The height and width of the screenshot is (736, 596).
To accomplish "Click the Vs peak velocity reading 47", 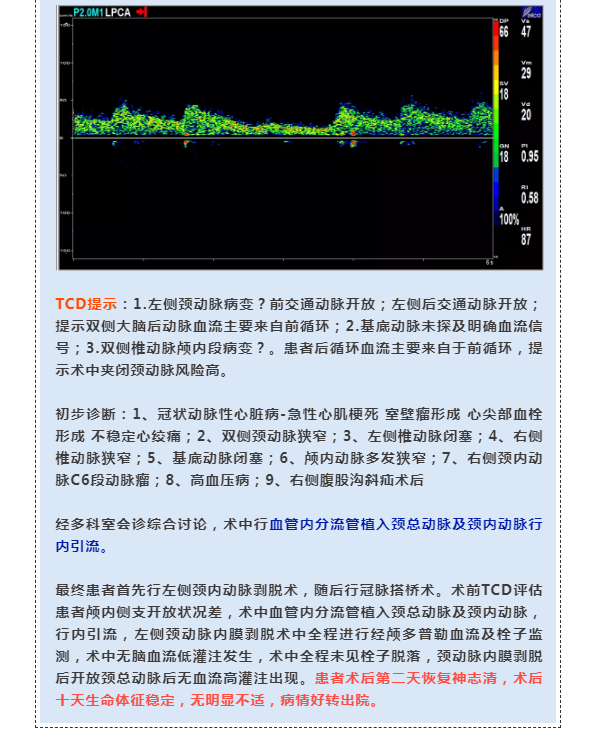I will point(526,32).
